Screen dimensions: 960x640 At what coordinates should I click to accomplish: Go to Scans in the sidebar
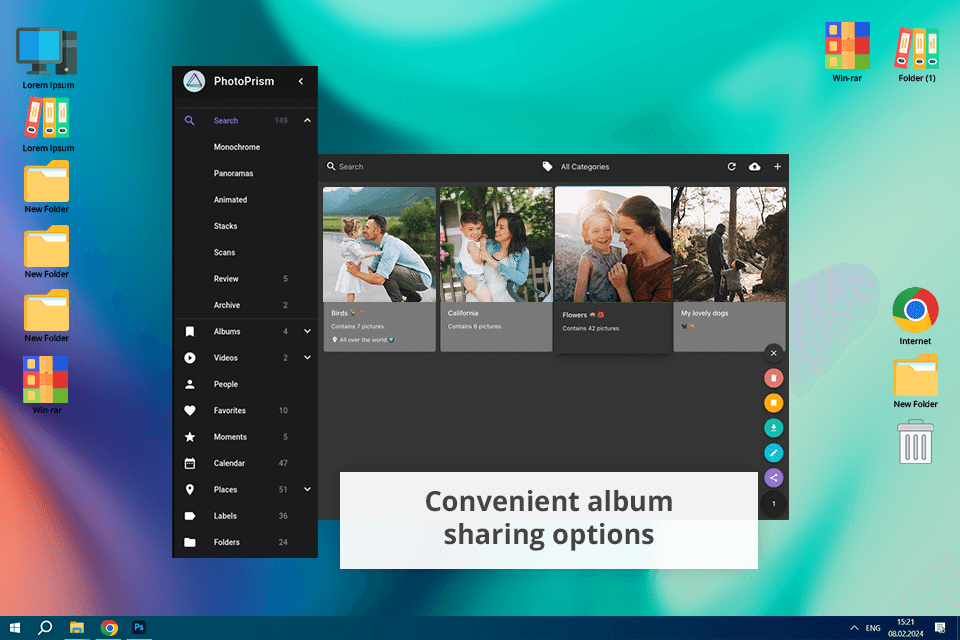224,252
